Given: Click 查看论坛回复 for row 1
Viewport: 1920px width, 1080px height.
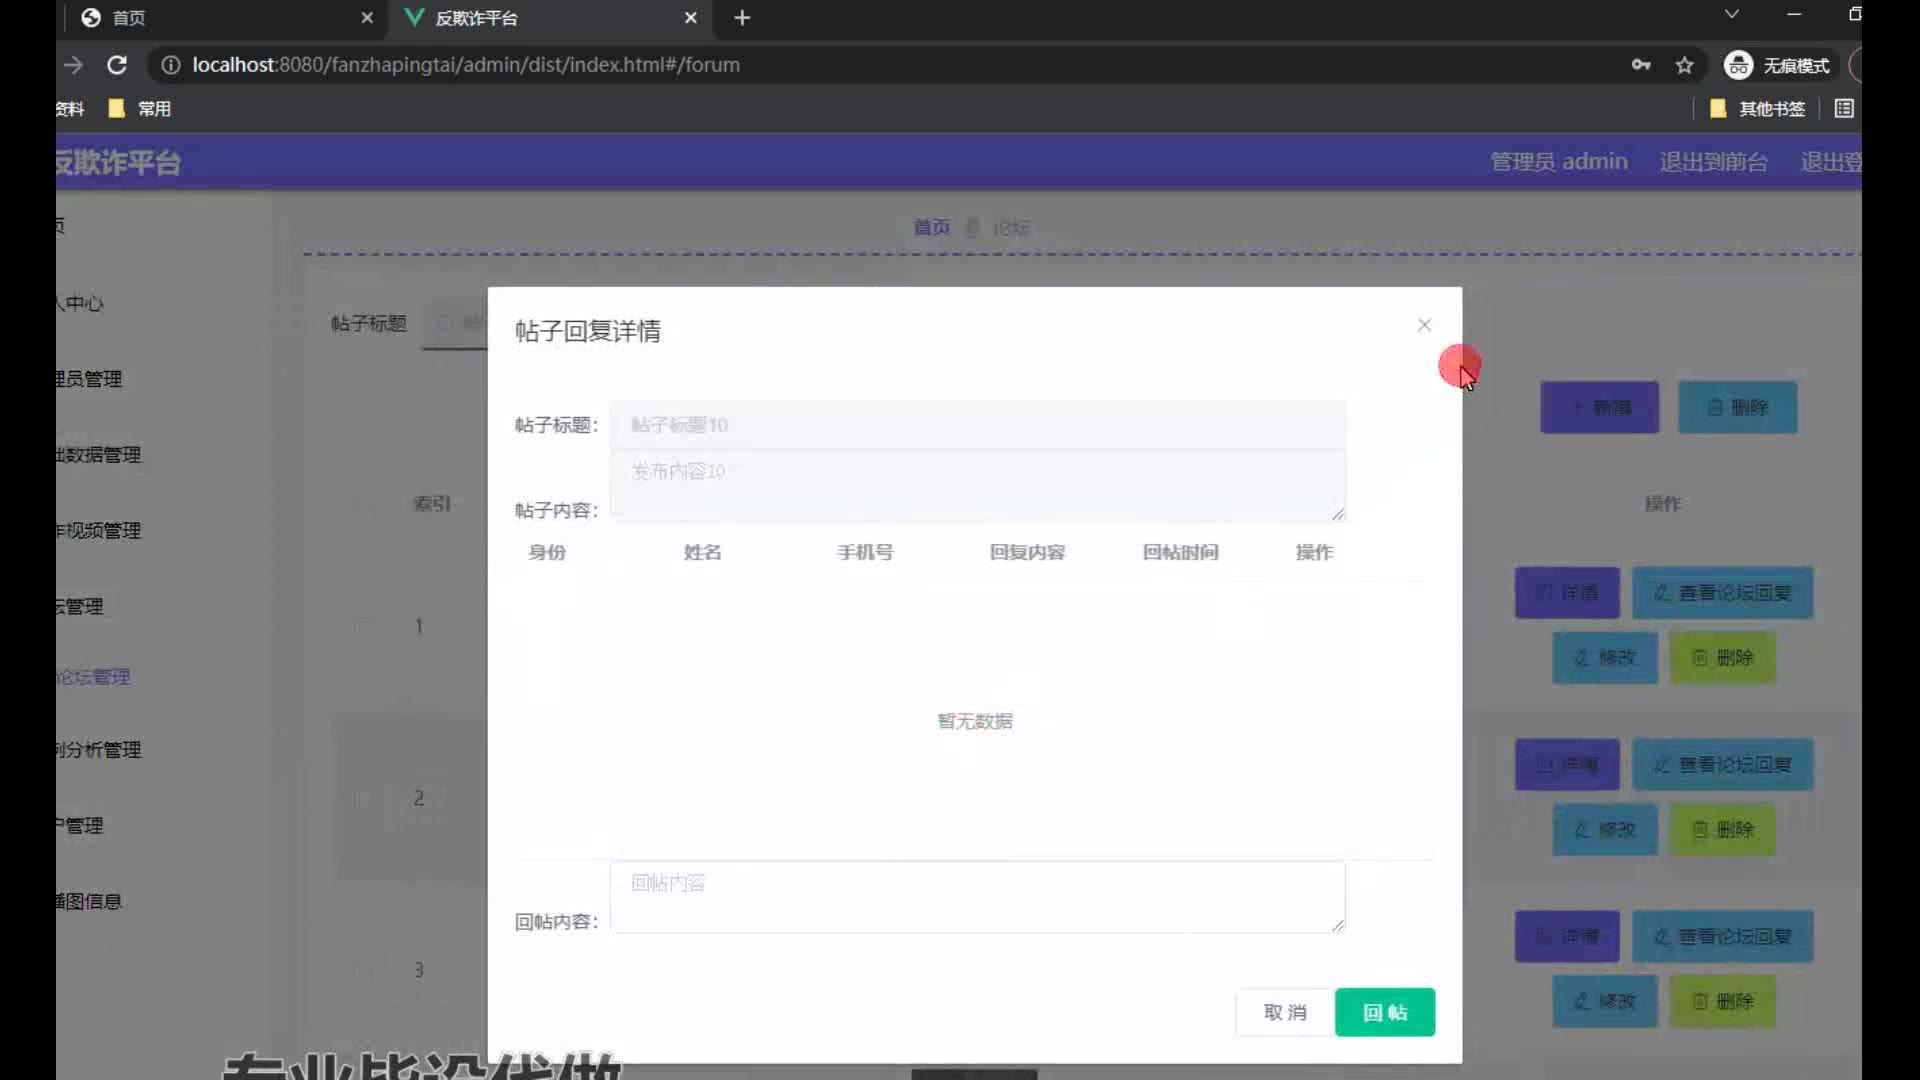Looking at the screenshot, I should point(1722,593).
